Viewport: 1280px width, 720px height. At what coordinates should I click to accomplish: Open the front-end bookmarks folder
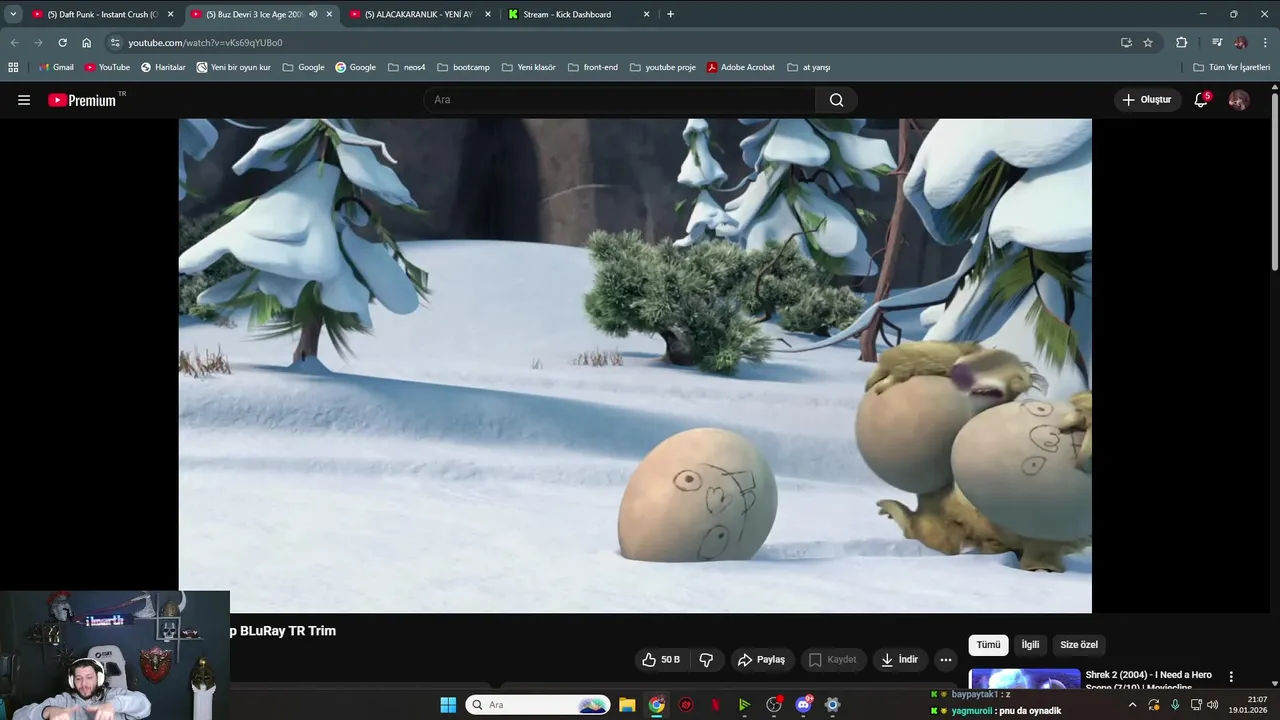593,67
